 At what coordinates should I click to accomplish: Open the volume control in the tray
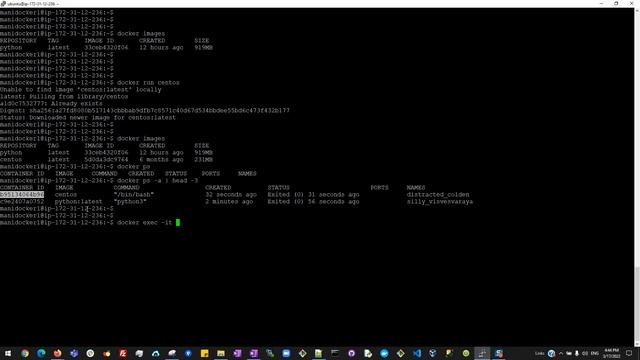[x=585, y=353]
